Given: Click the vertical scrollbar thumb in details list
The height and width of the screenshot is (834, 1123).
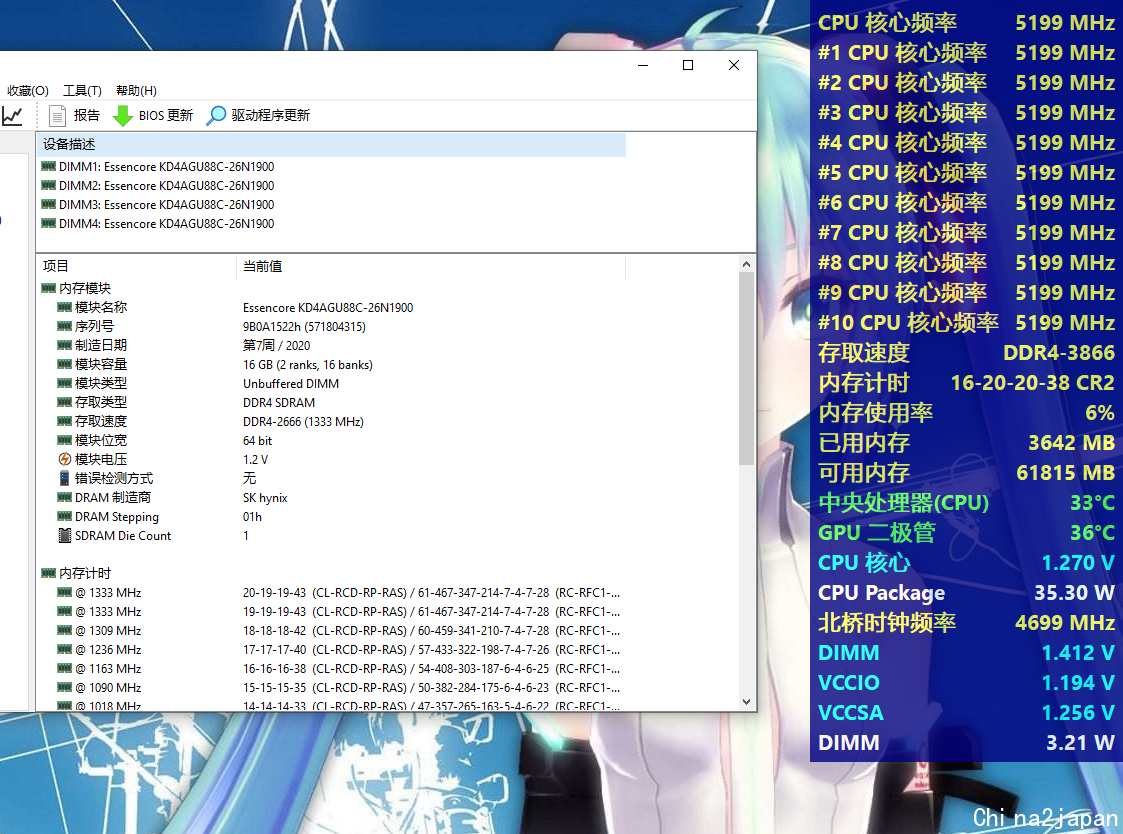Looking at the screenshot, I should [746, 368].
